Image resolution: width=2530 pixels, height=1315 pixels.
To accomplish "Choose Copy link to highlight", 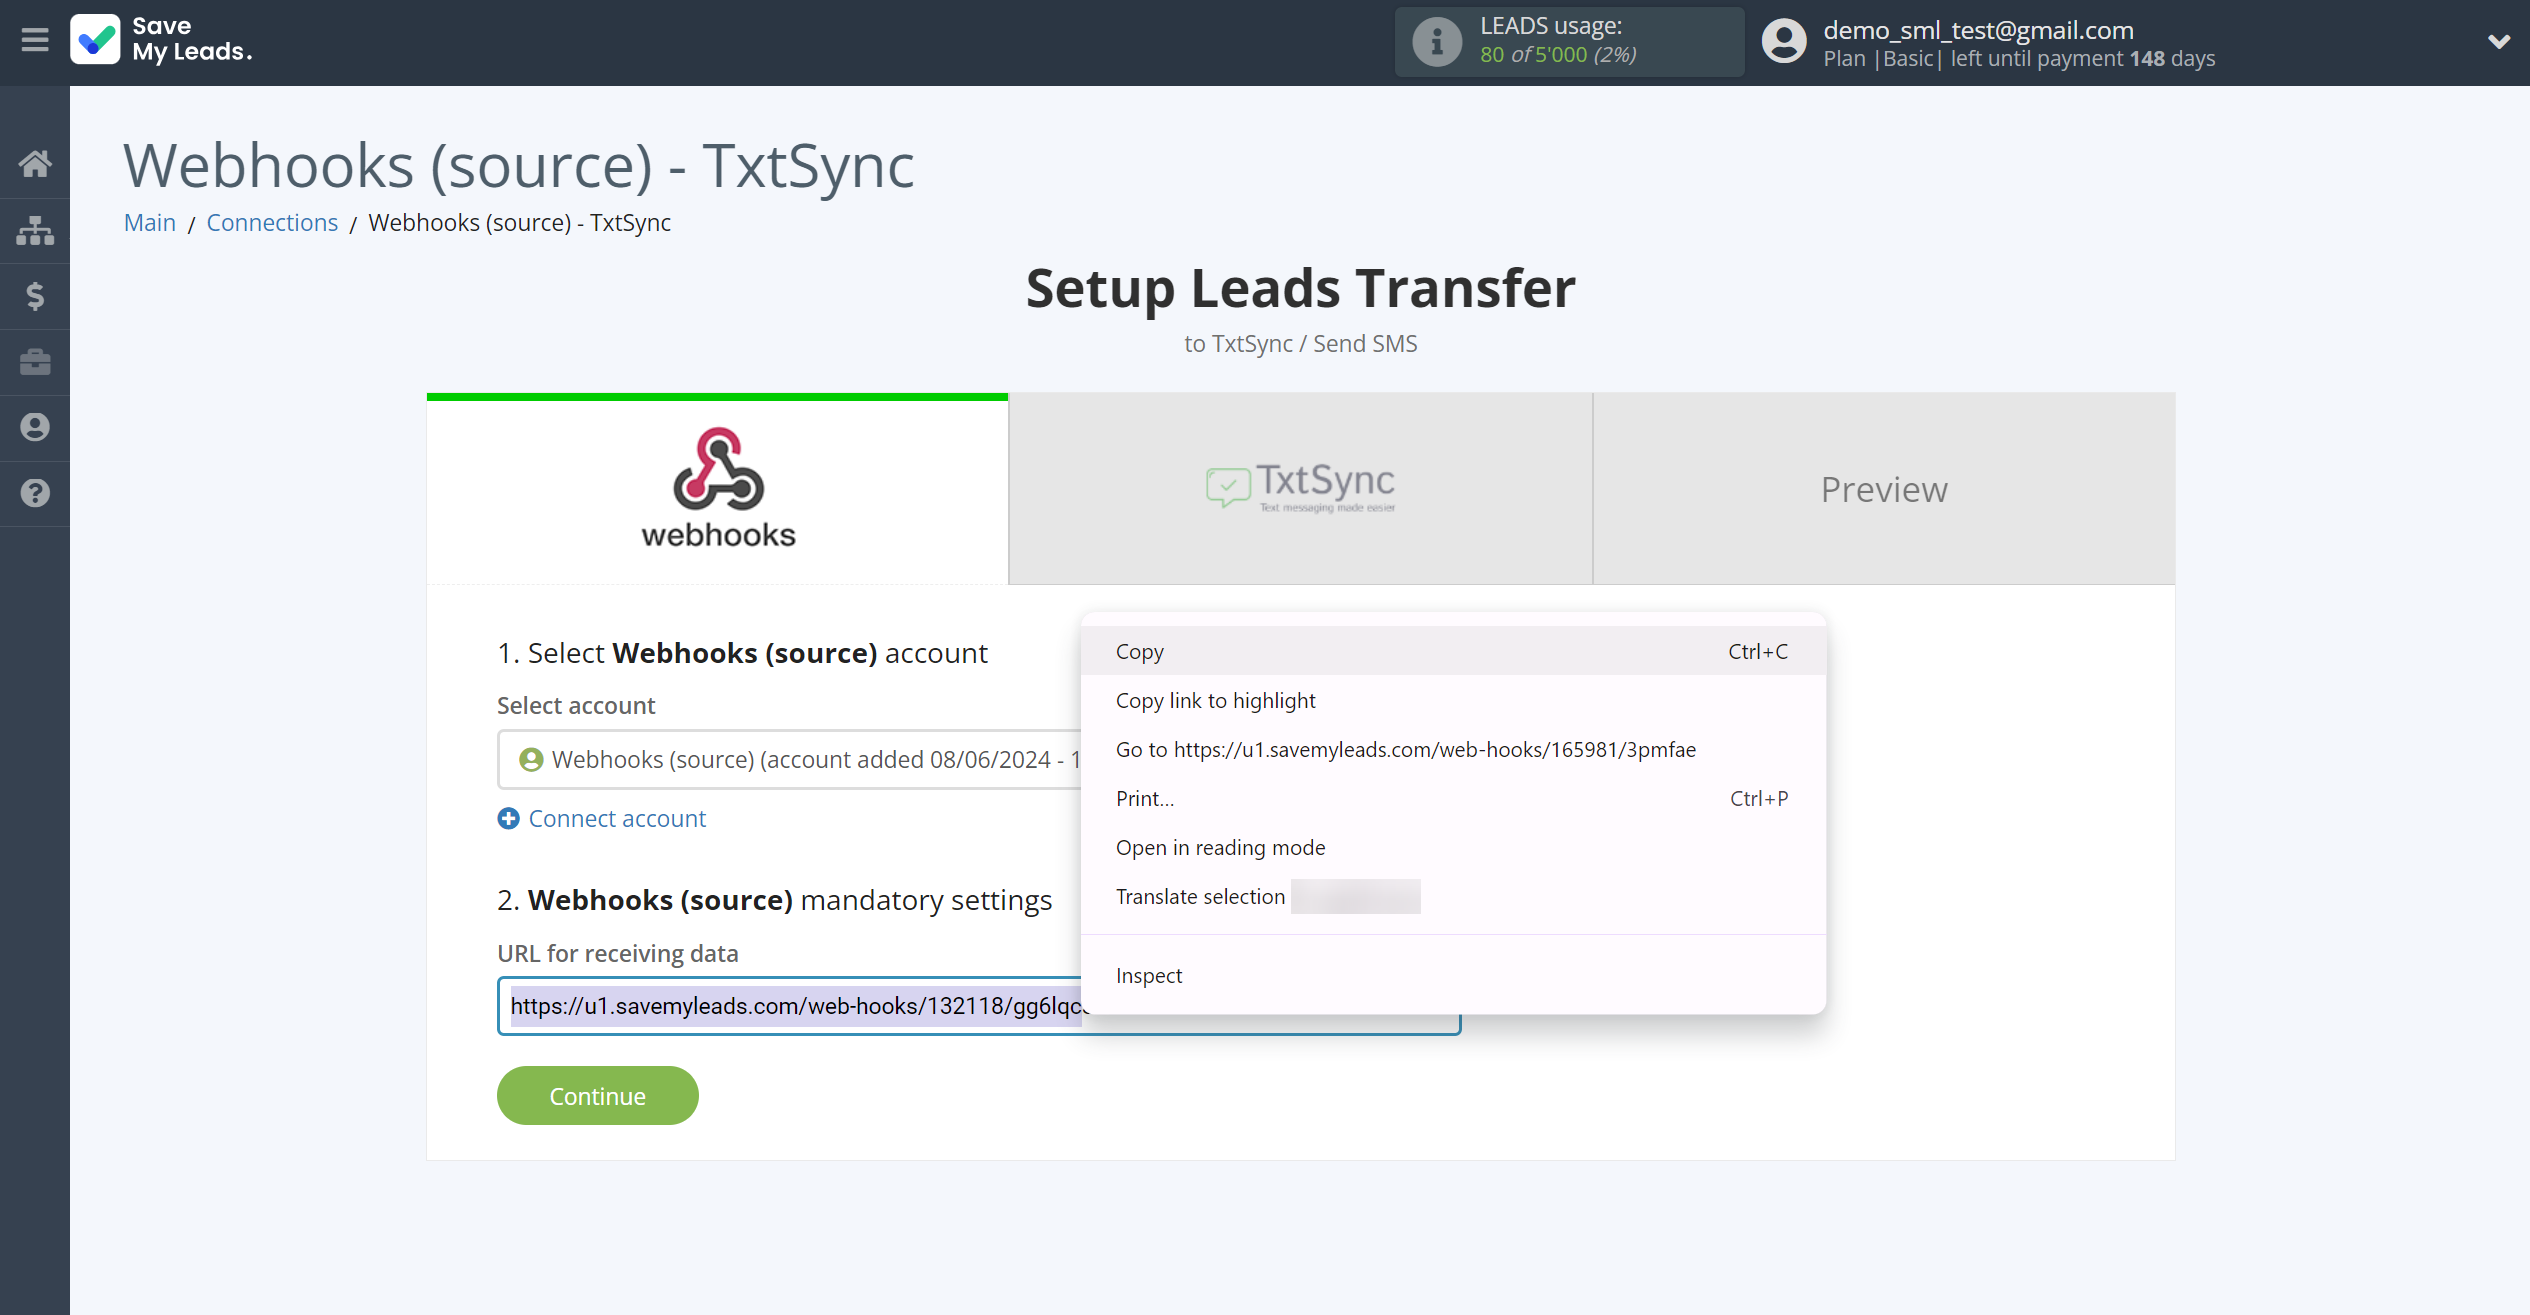I will (1453, 700).
